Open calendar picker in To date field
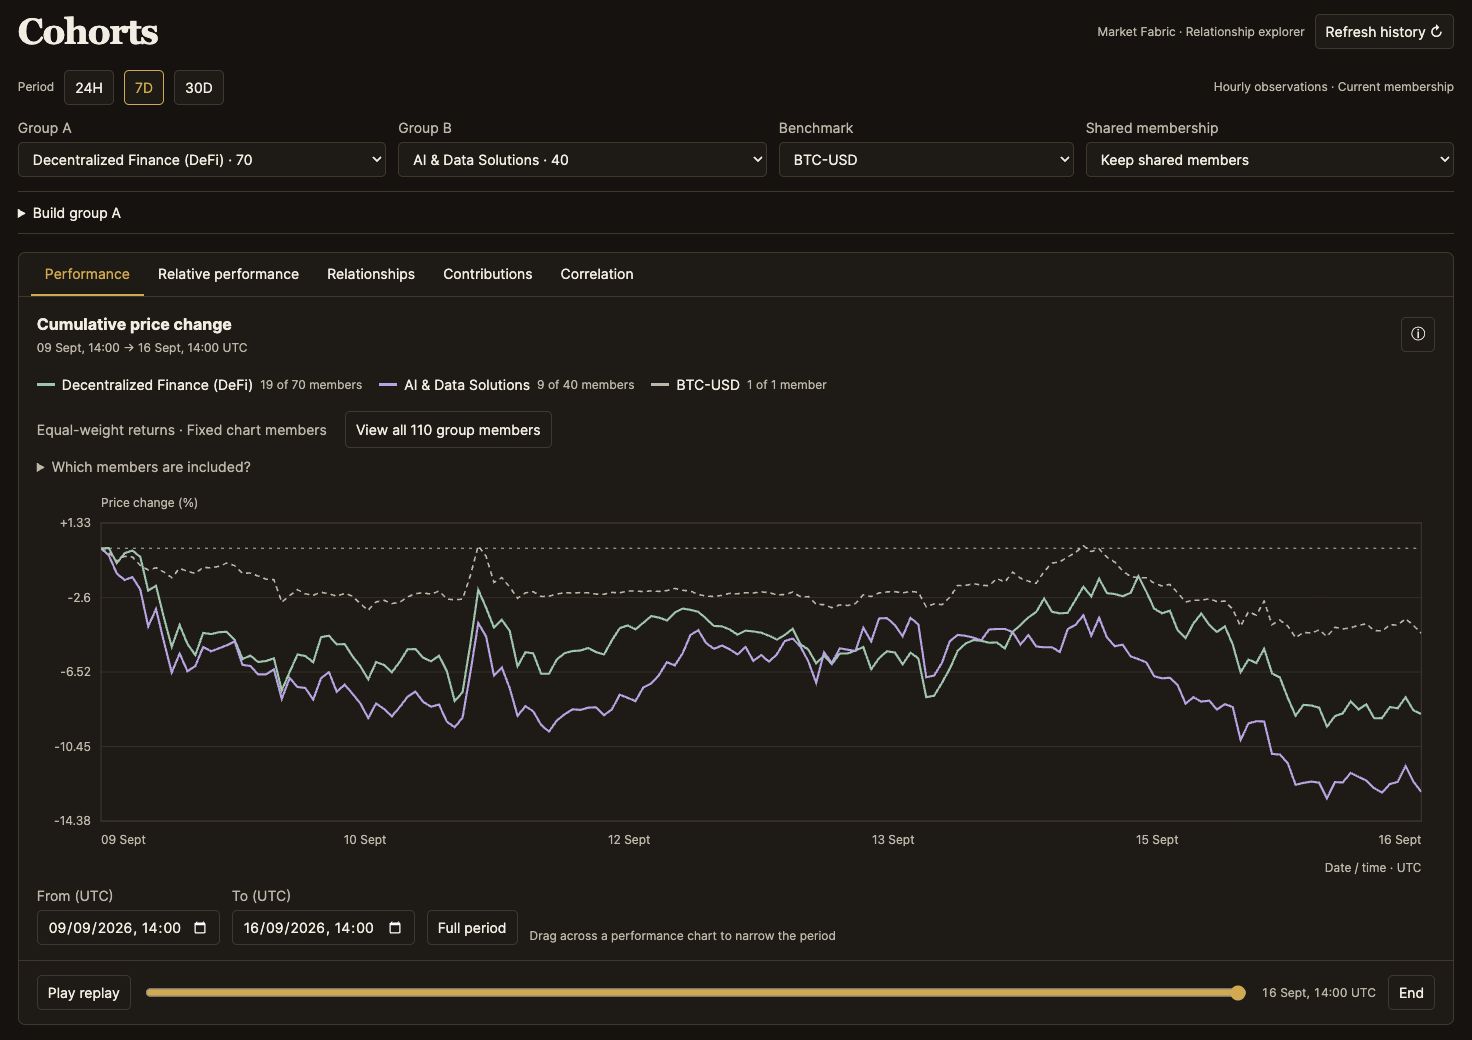The width and height of the screenshot is (1472, 1040). click(395, 928)
